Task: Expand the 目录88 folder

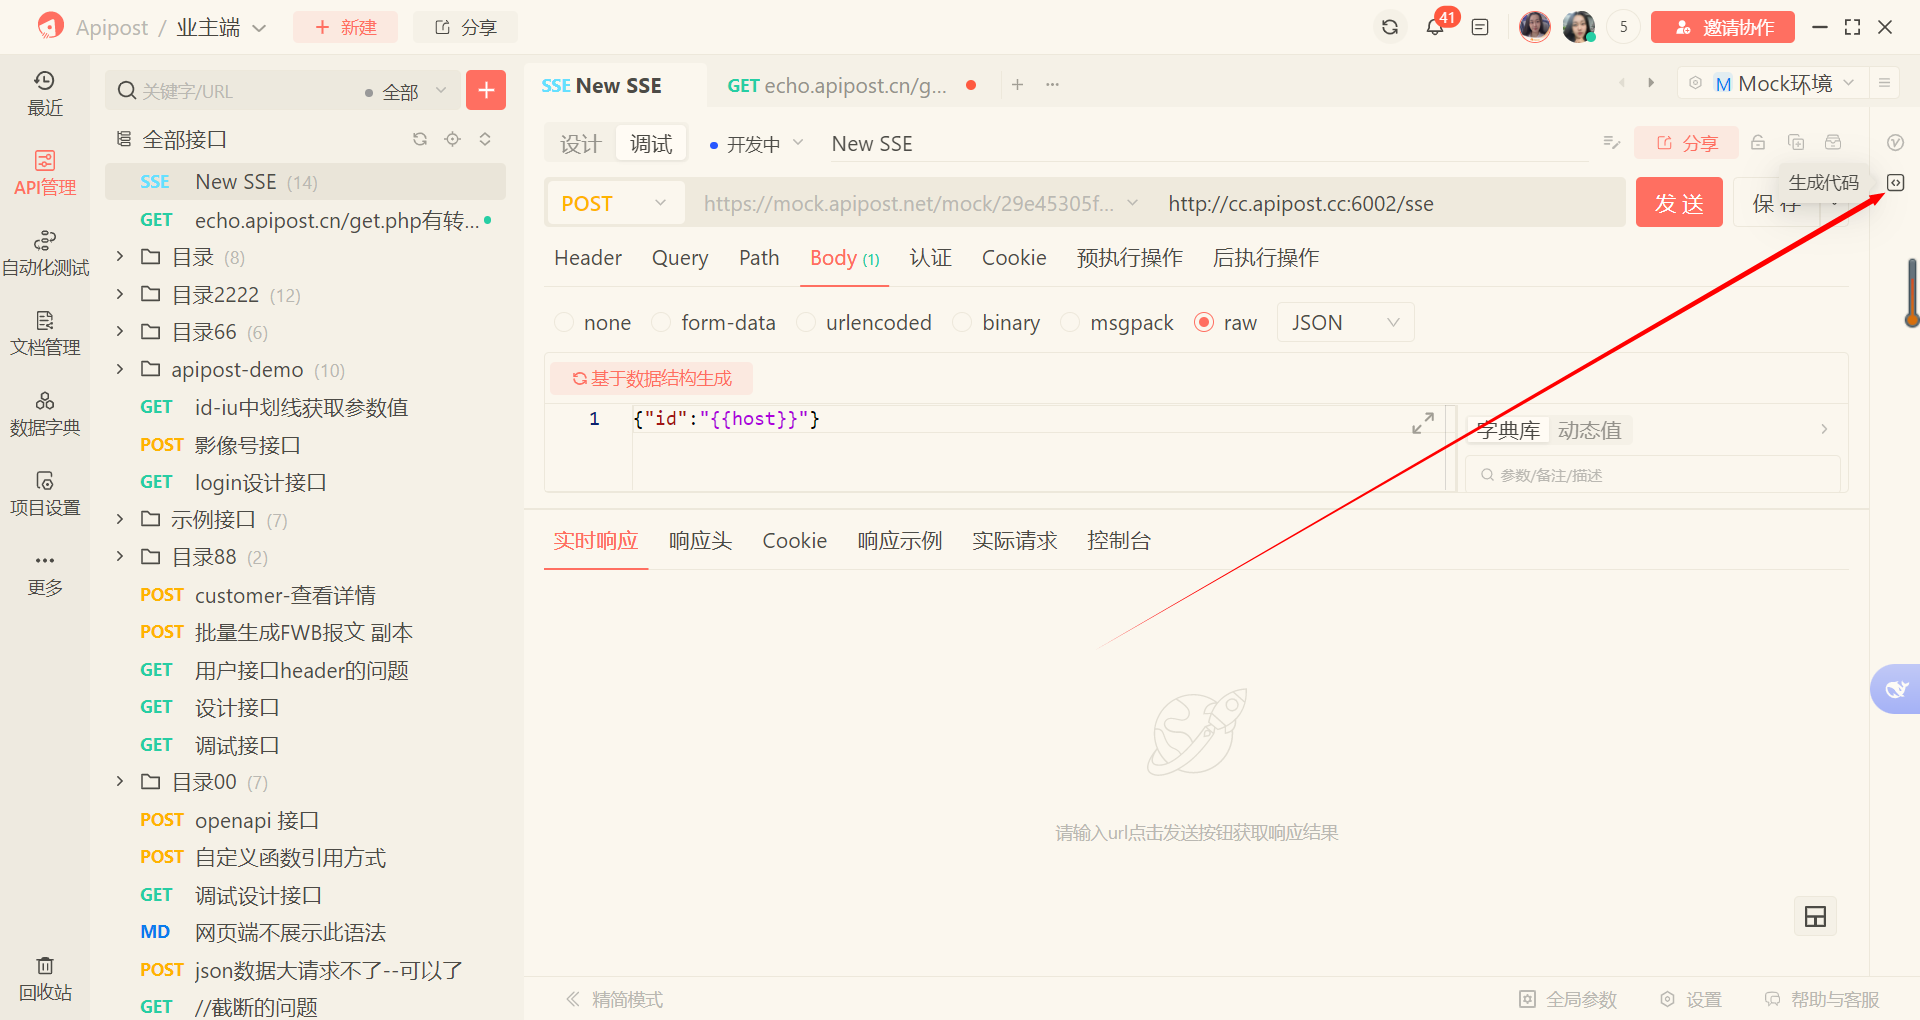Action: (x=120, y=556)
